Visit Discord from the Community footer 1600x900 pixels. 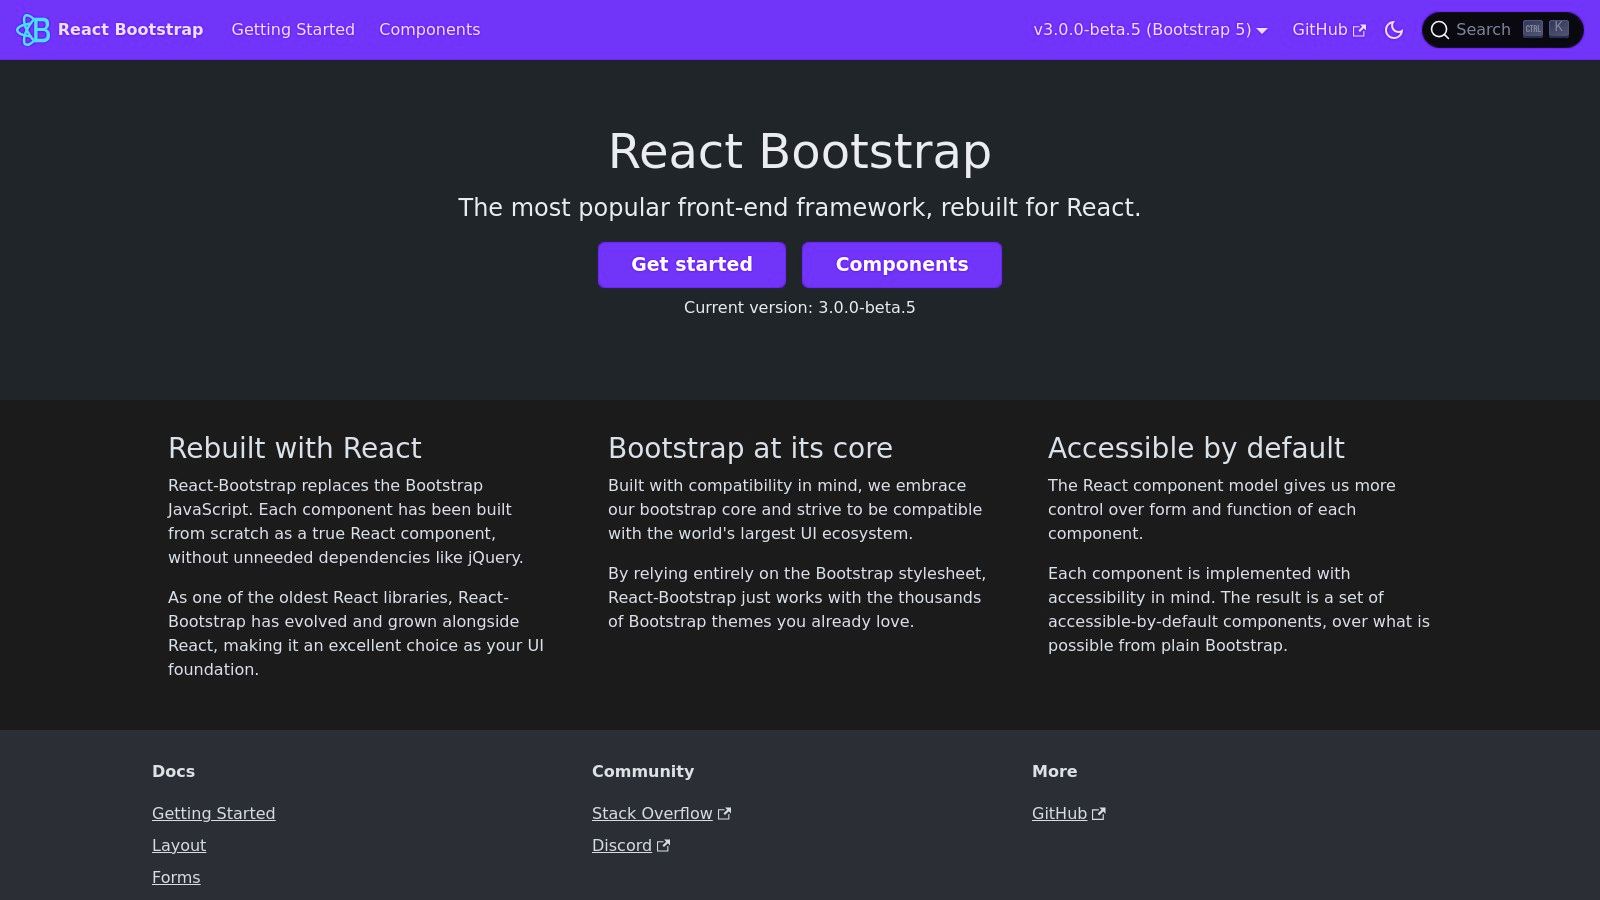pyautogui.click(x=621, y=845)
